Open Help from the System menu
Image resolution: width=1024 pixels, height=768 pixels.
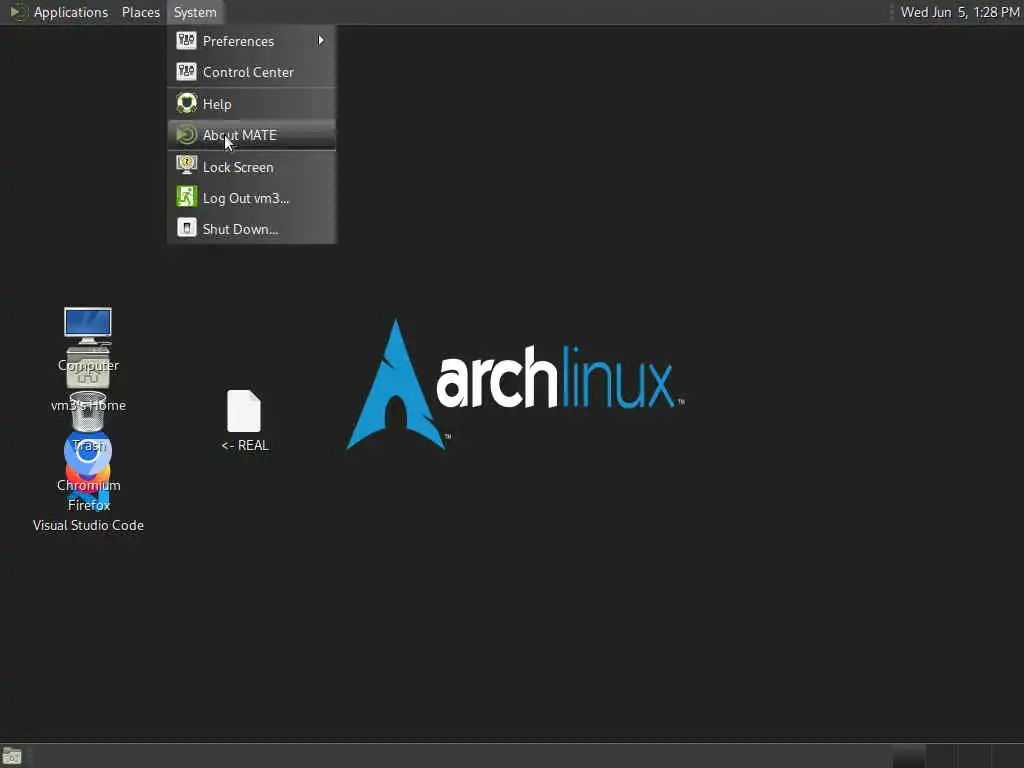(x=251, y=104)
